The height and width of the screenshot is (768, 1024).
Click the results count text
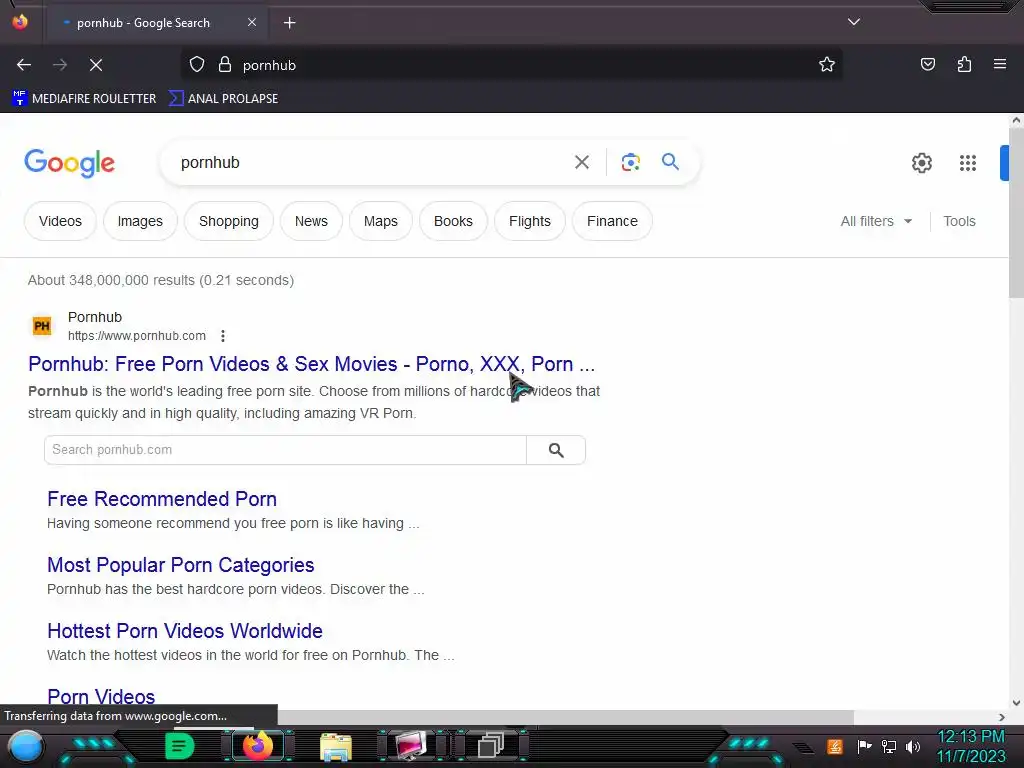[x=161, y=280]
